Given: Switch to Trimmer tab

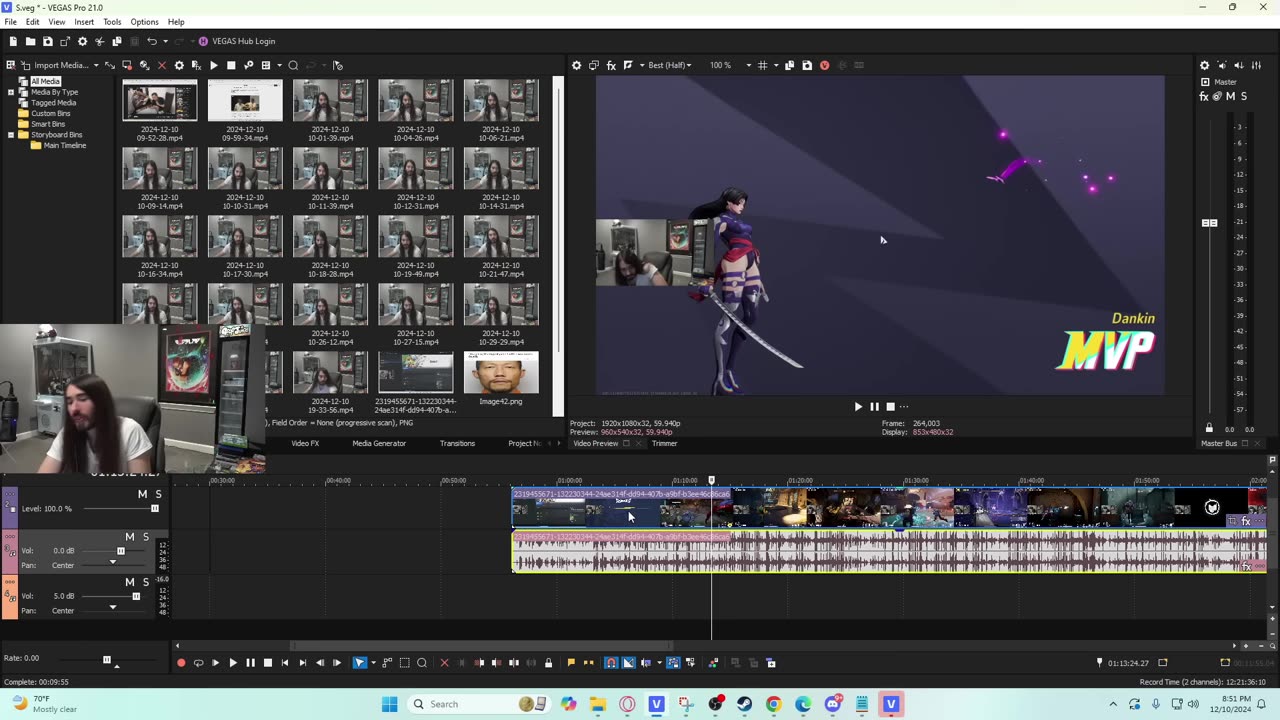Looking at the screenshot, I should (665, 443).
